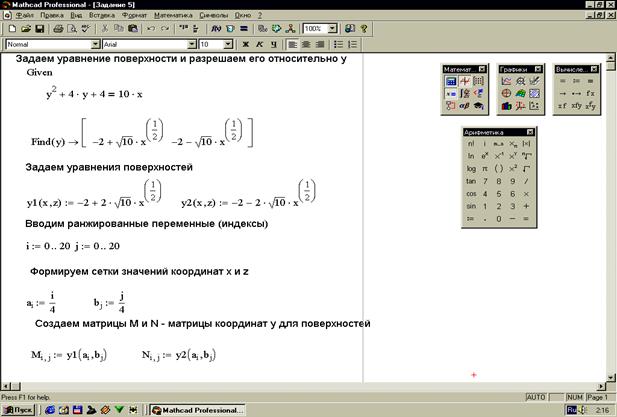Open Graph palette icon in Math toolbar

point(465,81)
